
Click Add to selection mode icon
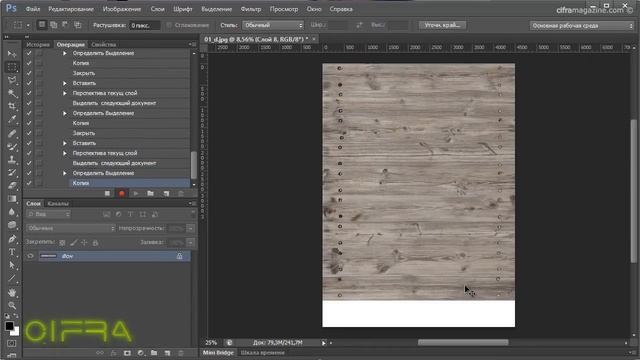tap(53, 25)
